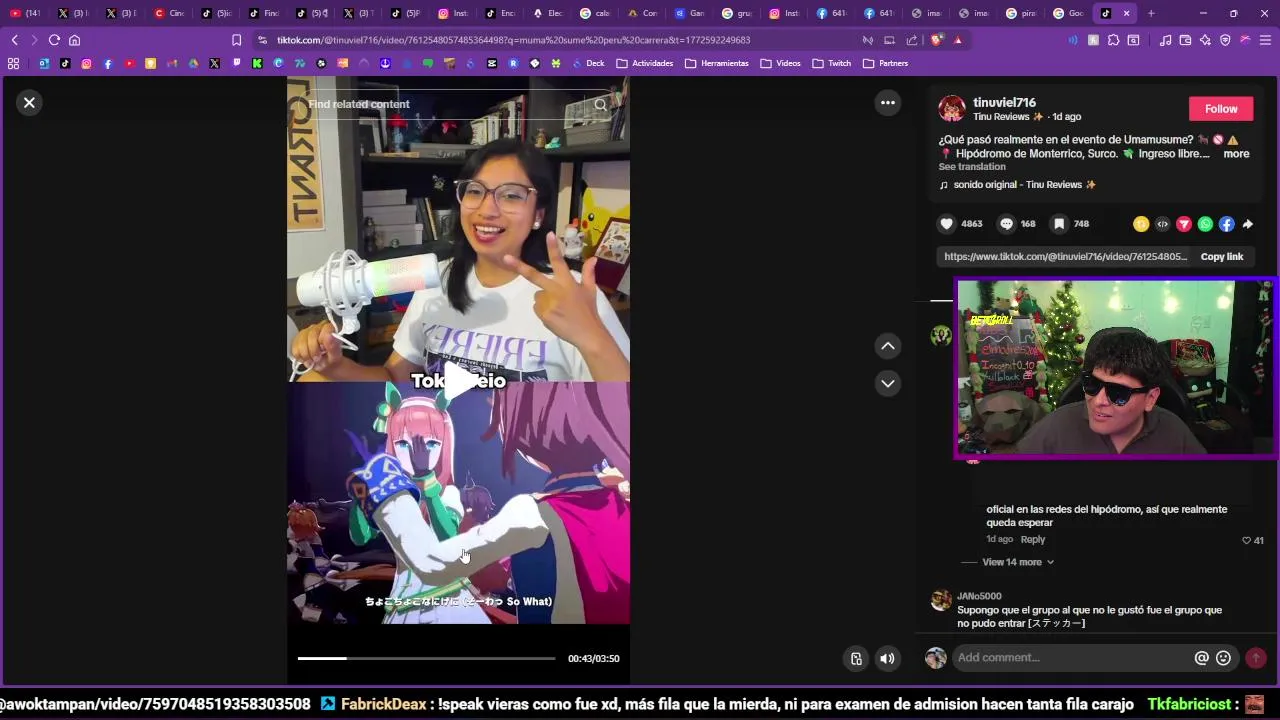Seek on the video progress bar

[426, 658]
